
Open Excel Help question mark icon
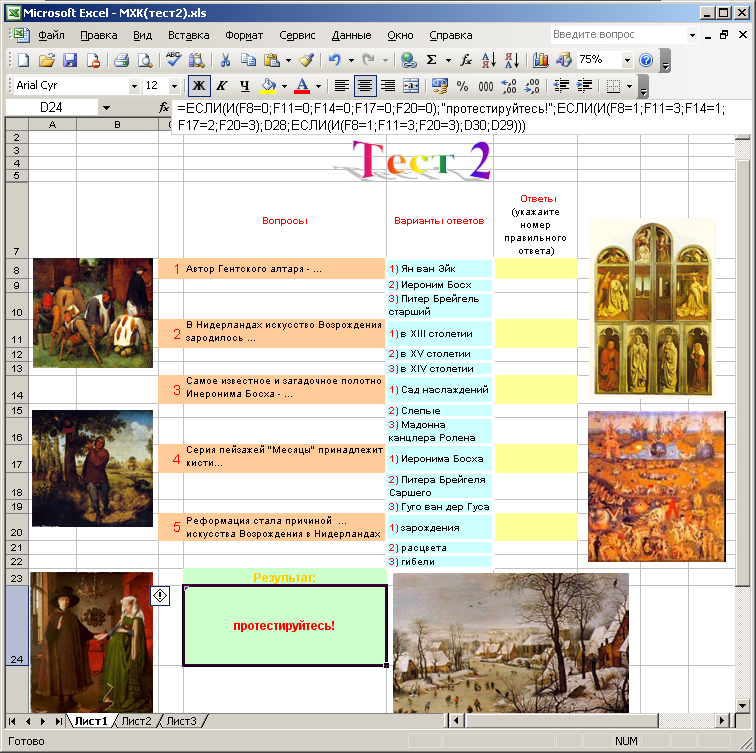[x=646, y=60]
